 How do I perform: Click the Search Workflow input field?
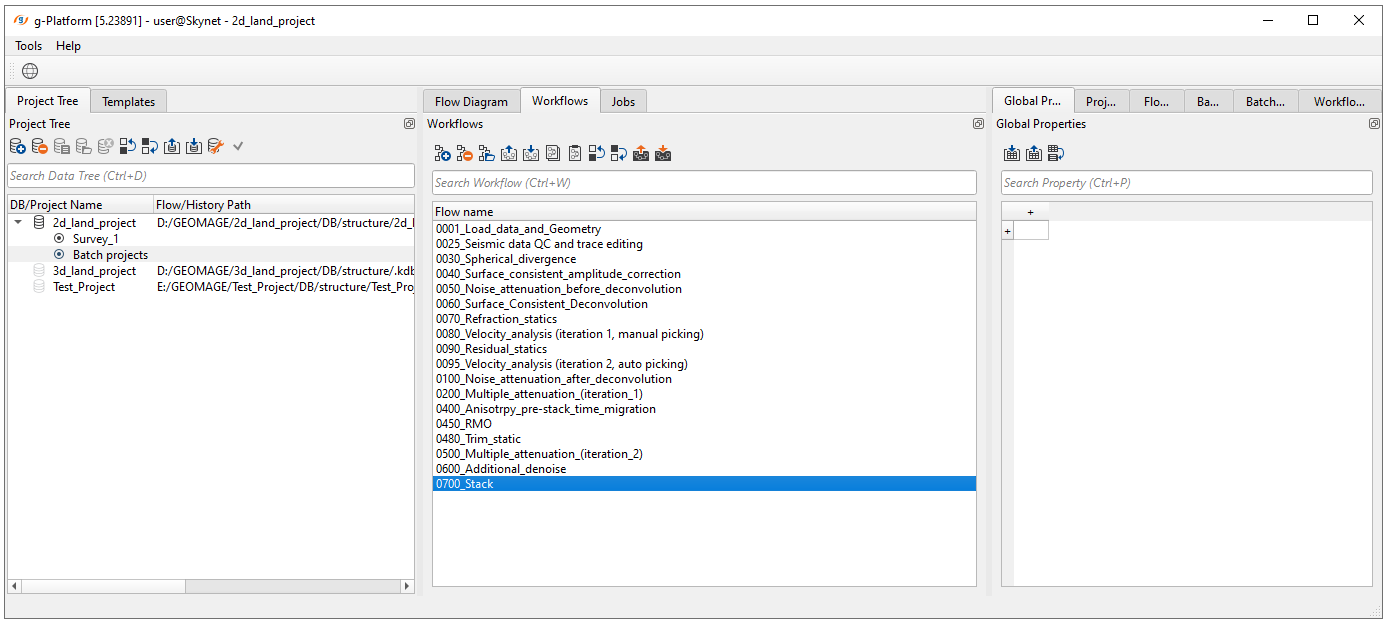(x=704, y=183)
